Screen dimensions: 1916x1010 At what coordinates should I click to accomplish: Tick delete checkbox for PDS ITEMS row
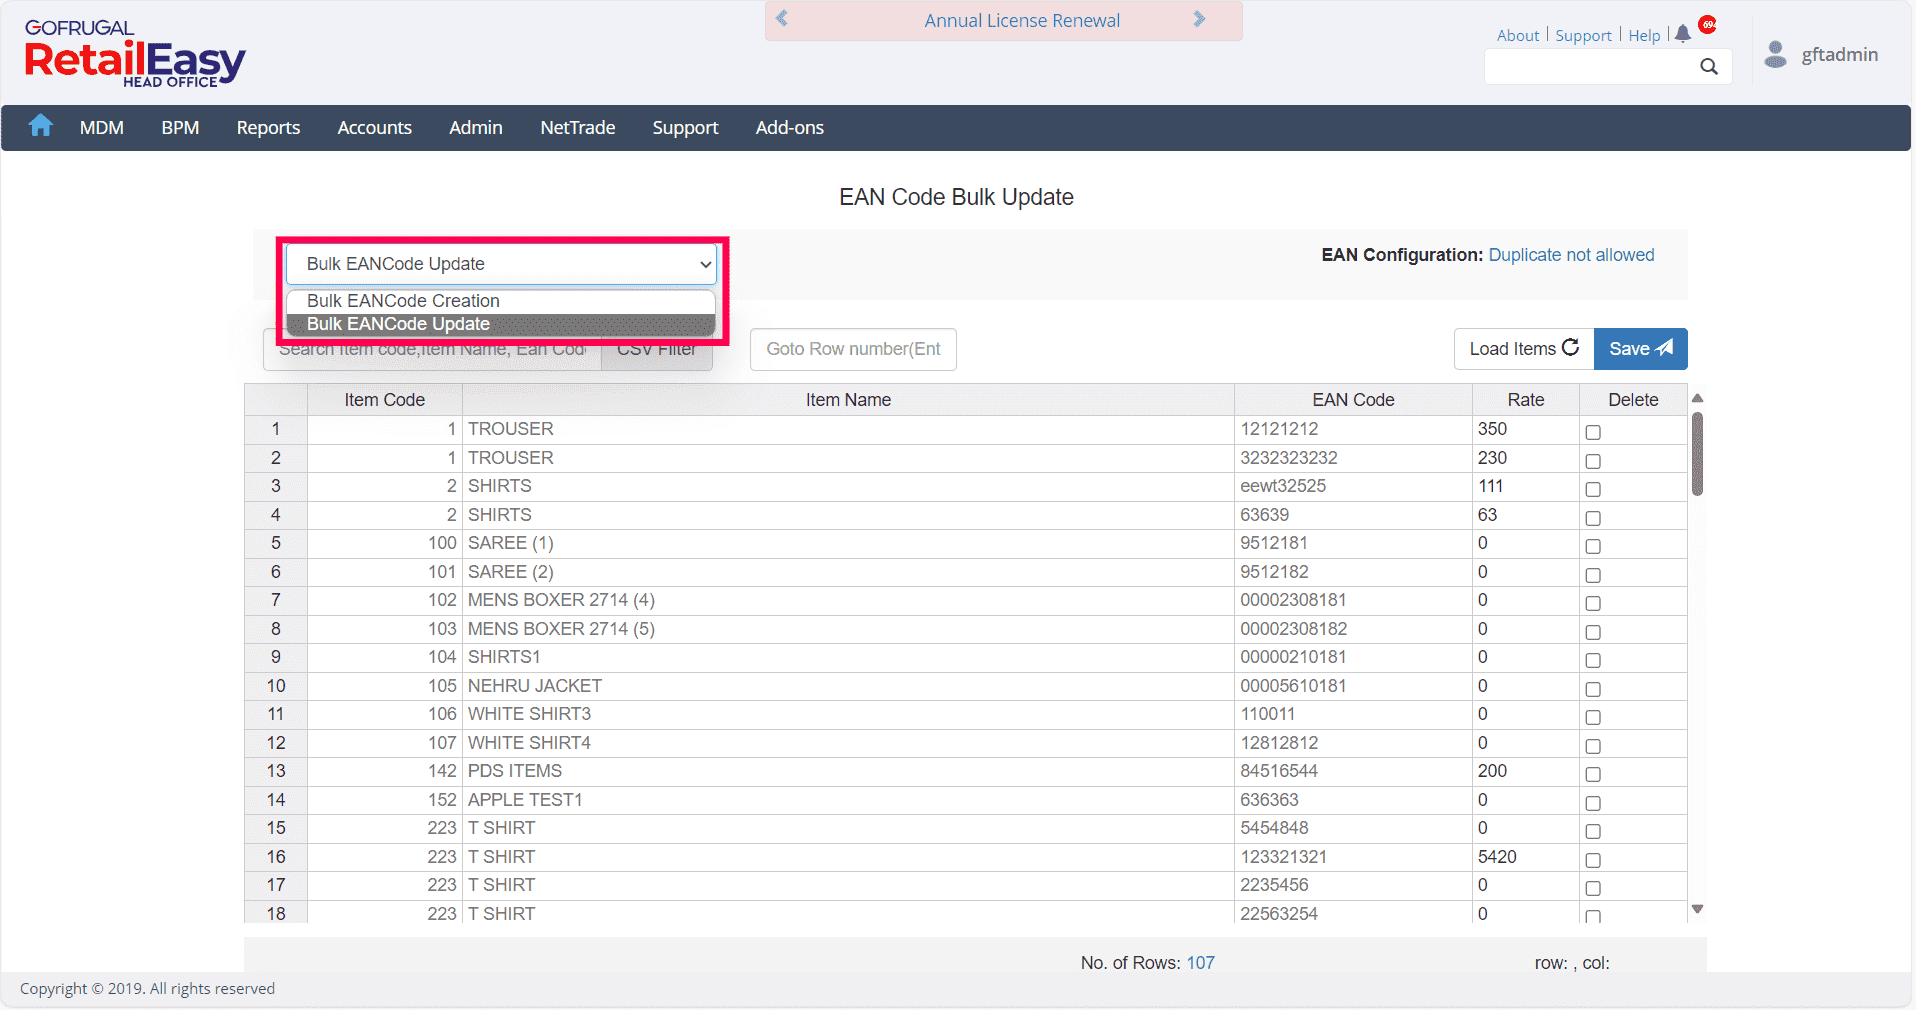pos(1593,774)
